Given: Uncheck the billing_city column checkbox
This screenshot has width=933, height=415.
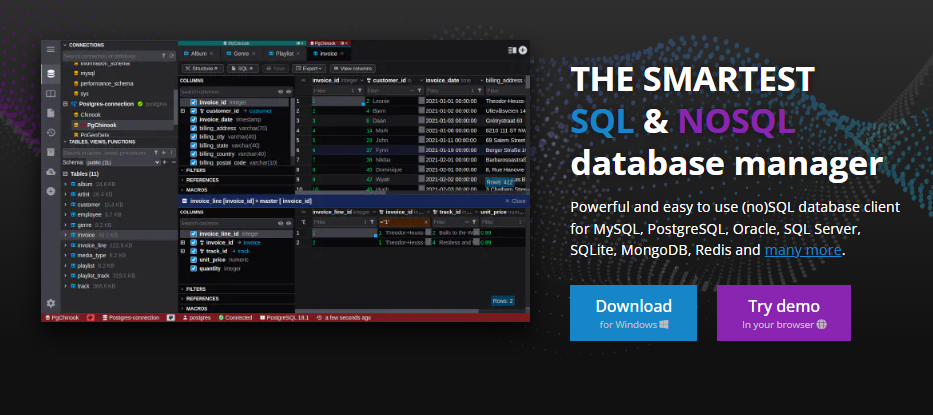Looking at the screenshot, I should (193, 137).
